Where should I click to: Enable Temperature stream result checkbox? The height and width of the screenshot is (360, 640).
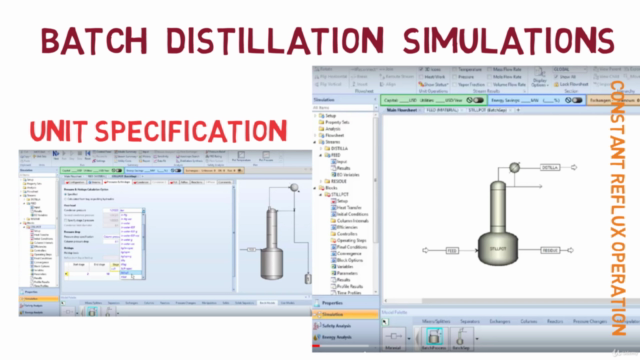coord(455,69)
